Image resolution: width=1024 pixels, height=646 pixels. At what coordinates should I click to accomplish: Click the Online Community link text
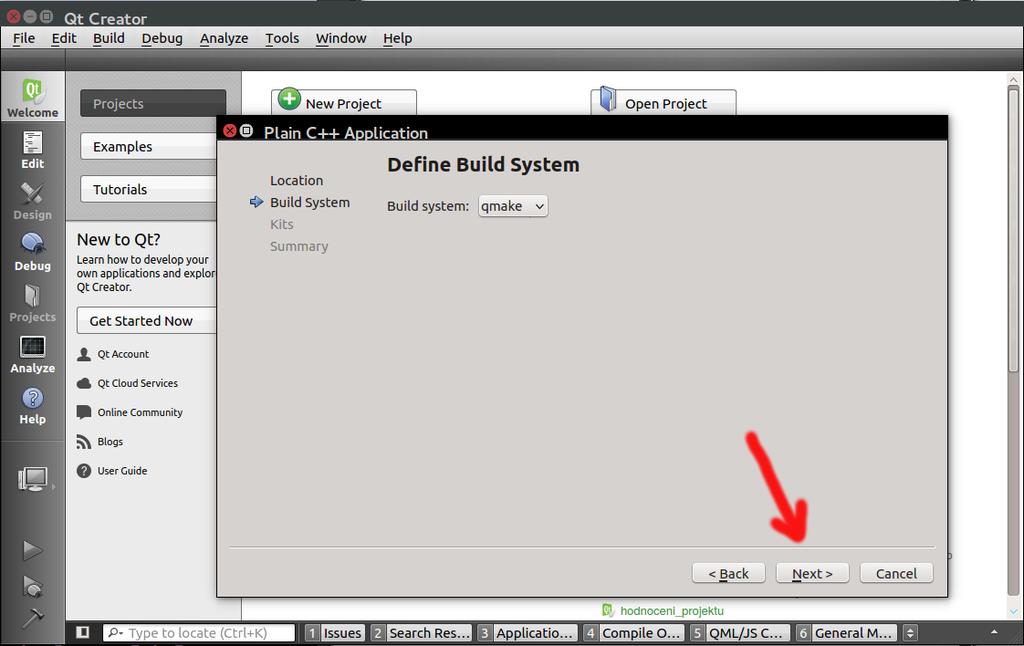[x=140, y=412]
